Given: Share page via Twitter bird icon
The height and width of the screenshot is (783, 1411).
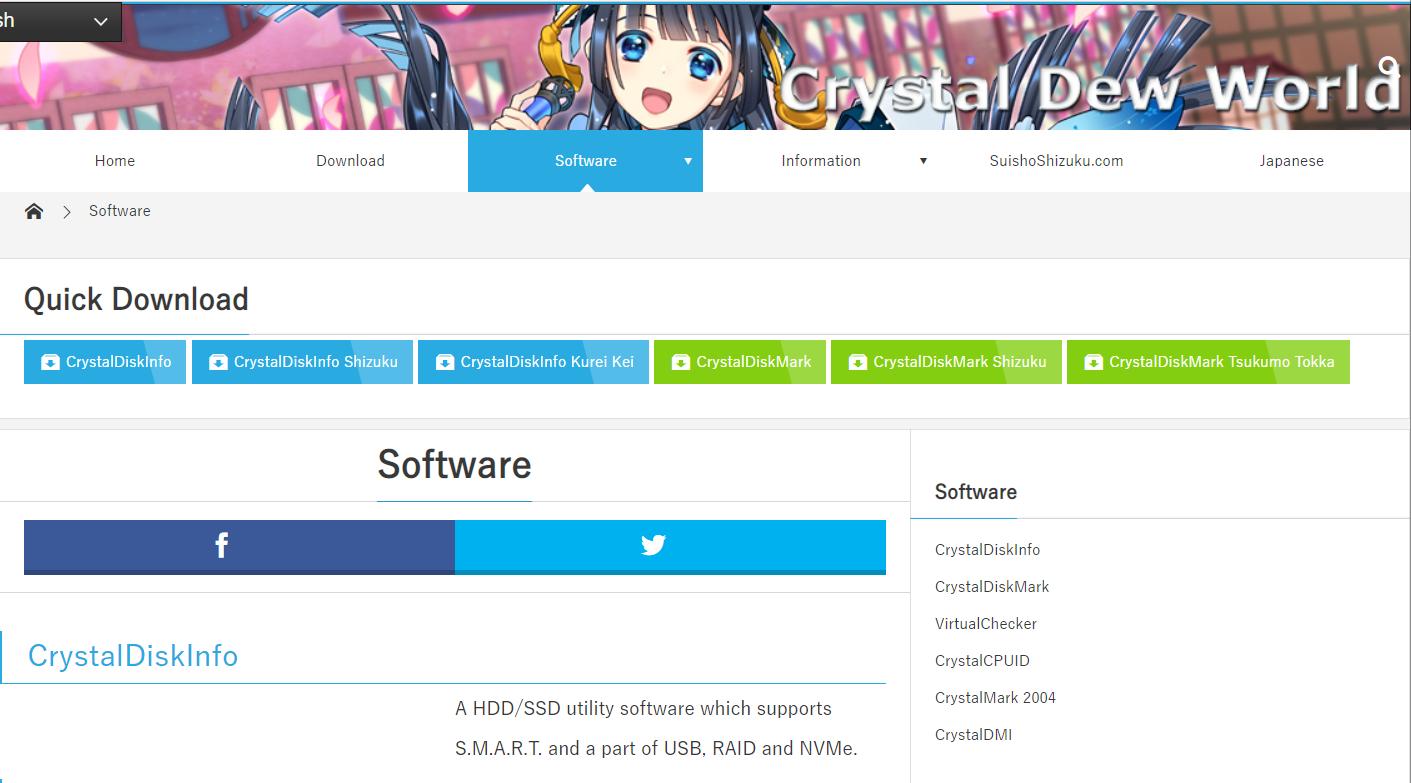Looking at the screenshot, I should click(653, 545).
